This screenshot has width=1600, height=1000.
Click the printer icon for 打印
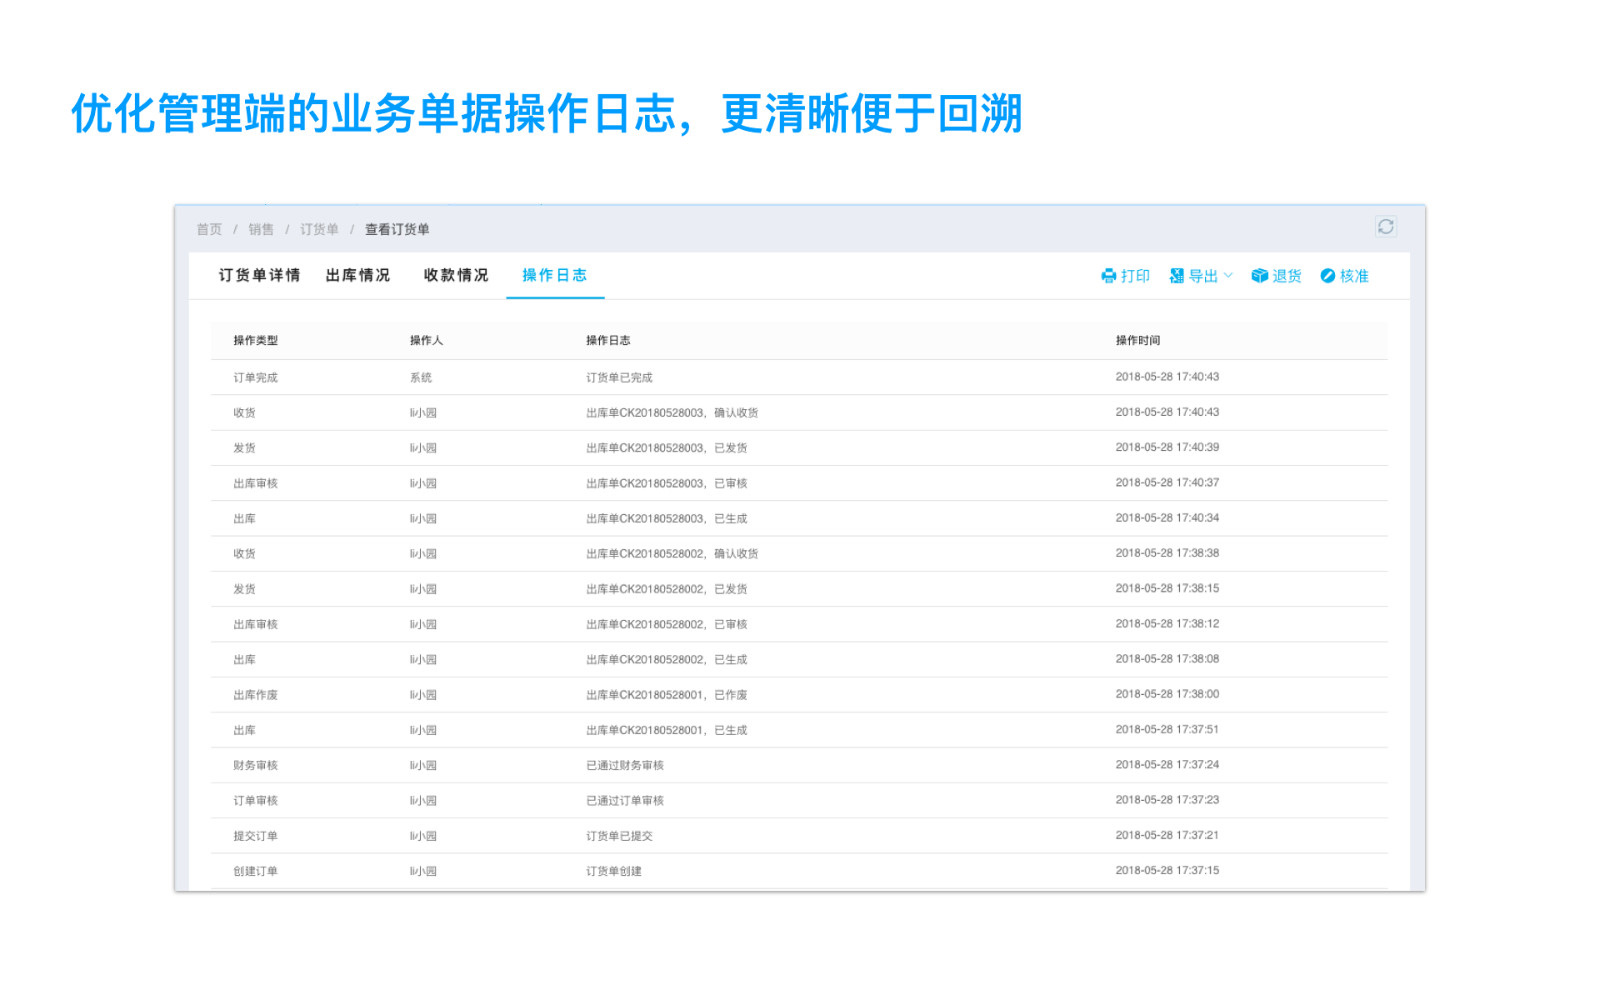point(1108,276)
